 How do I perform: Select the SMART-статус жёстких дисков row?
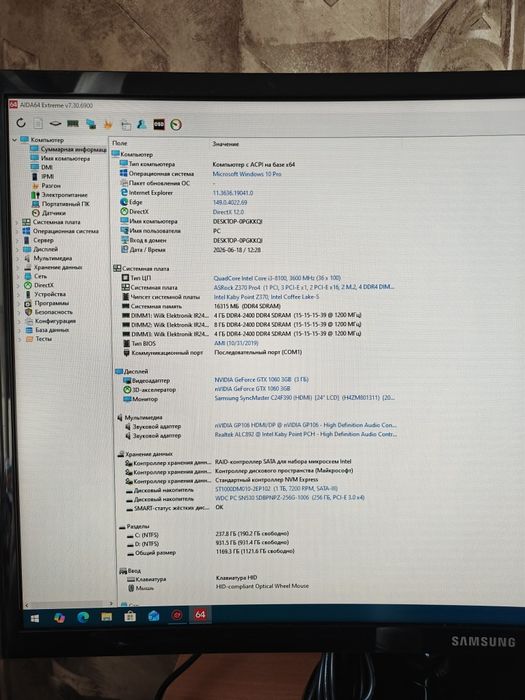[x=175, y=507]
